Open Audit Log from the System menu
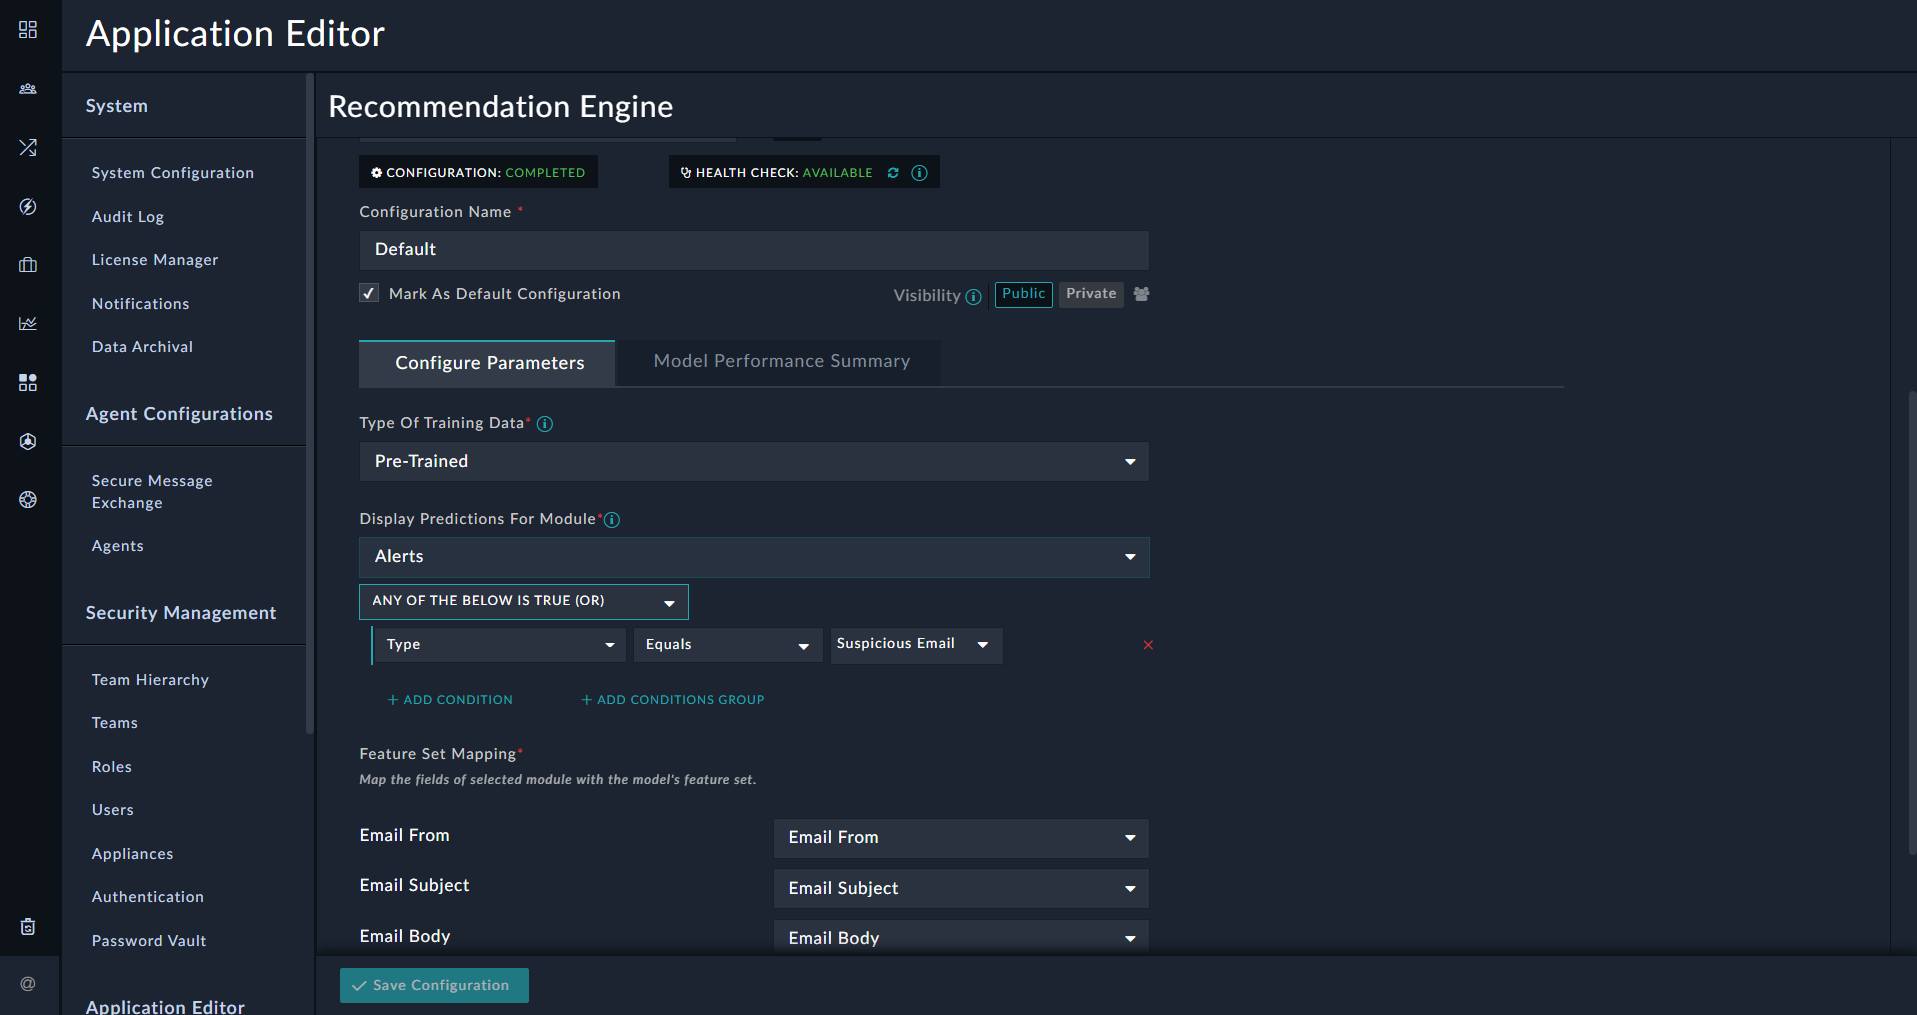 coord(127,216)
